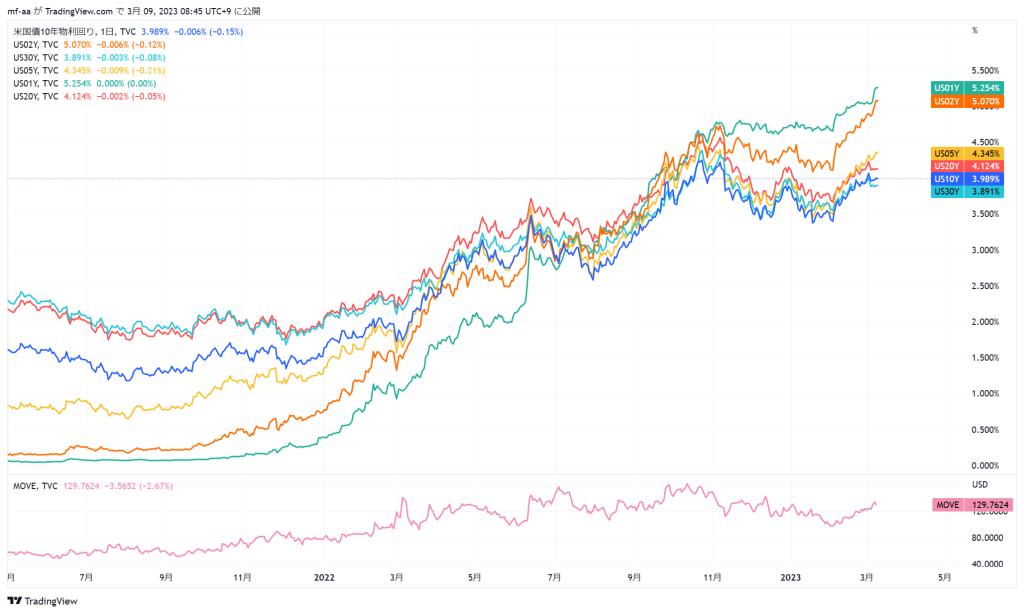Select the US02Y orange price tag
Screen dimensions: 1024x614
(967, 101)
